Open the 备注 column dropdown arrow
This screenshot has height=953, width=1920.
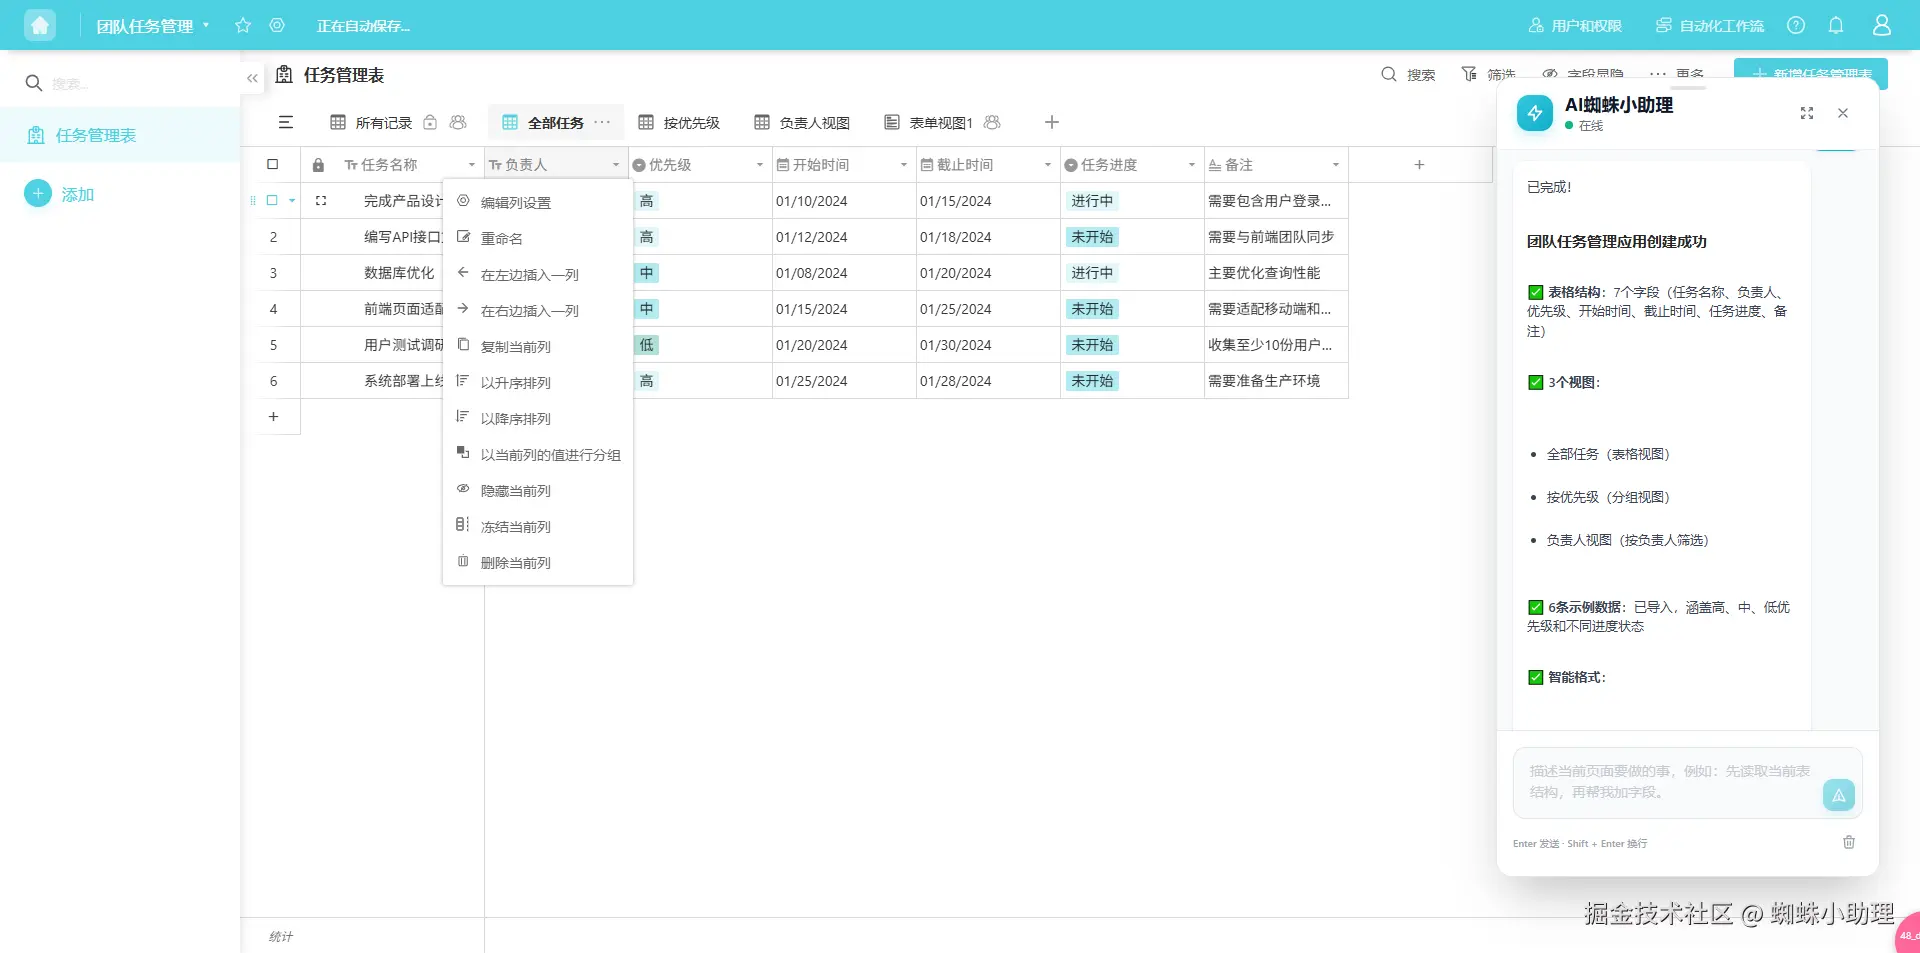(1336, 165)
